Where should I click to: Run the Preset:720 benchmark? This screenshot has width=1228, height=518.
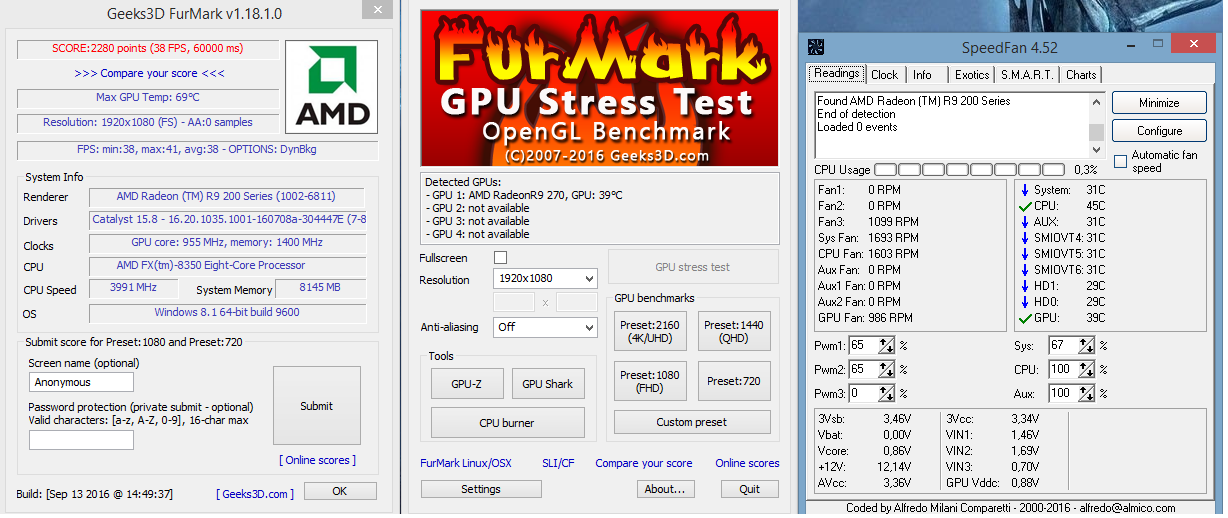(733, 381)
